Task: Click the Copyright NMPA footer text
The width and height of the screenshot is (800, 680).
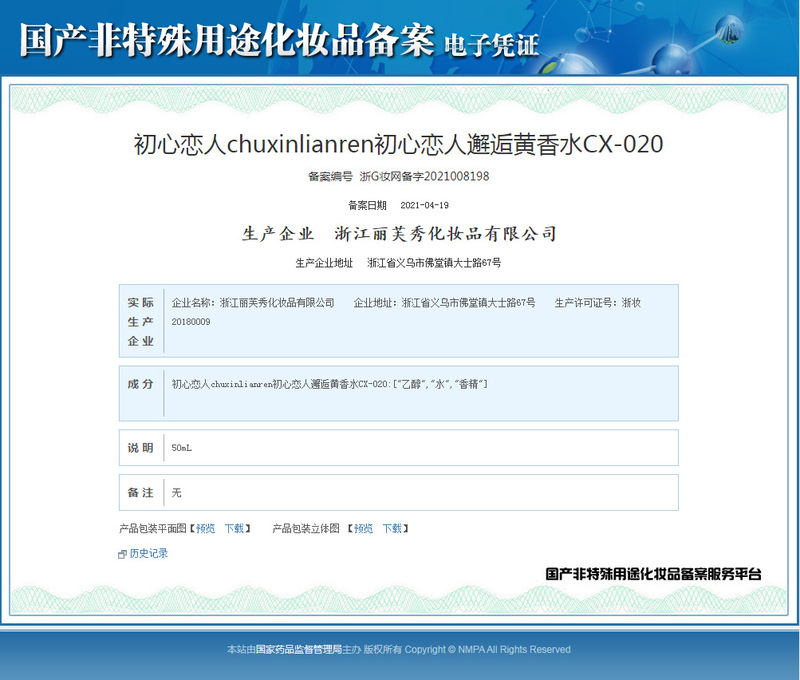Action: [x=487, y=649]
